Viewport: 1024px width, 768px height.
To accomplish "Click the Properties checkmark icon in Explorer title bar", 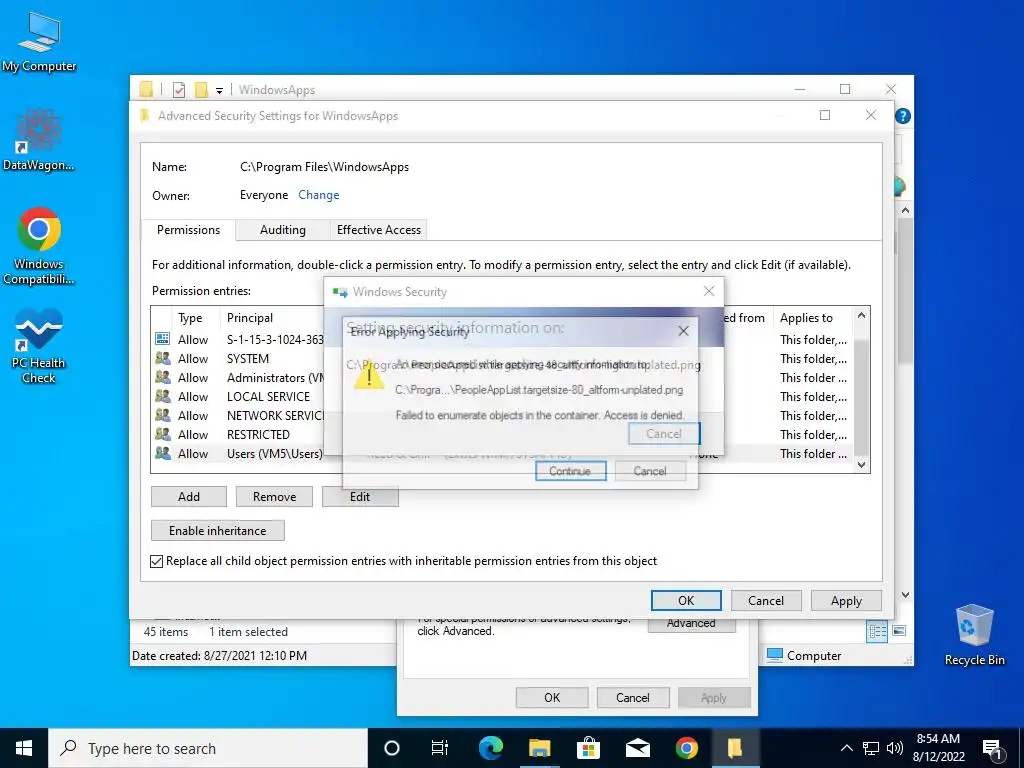I will [x=178, y=89].
